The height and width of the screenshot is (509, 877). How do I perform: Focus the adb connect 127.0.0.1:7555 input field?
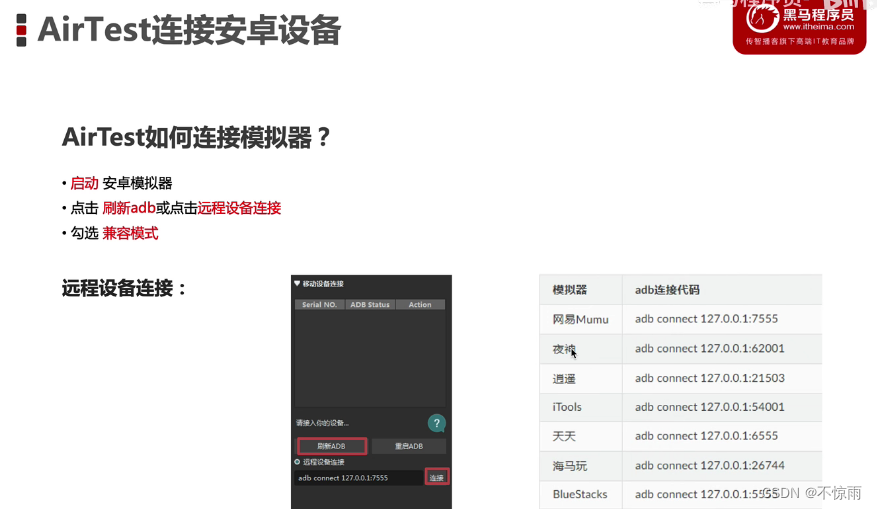coord(359,478)
